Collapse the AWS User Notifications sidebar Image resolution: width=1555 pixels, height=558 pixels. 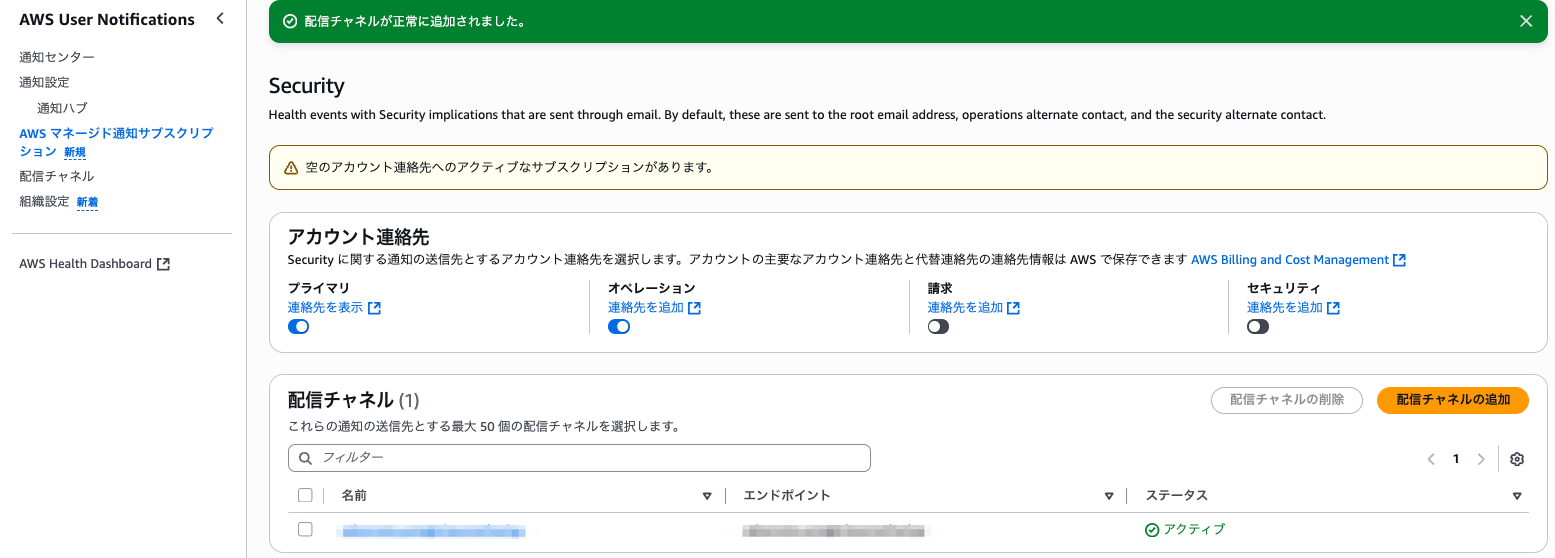click(x=220, y=18)
